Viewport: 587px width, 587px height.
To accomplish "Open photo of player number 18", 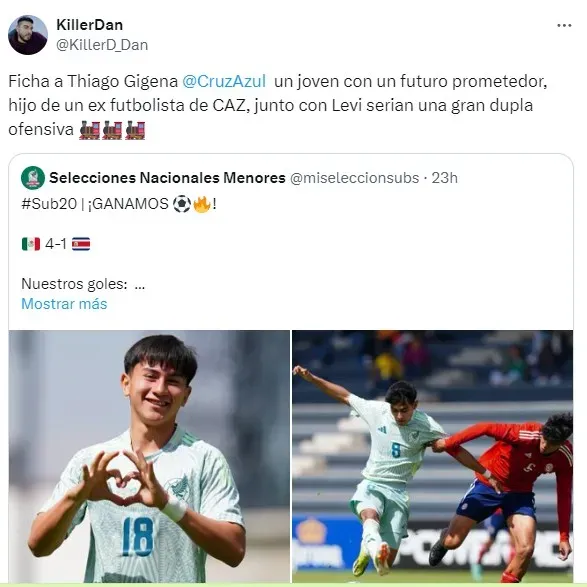I will (149, 456).
